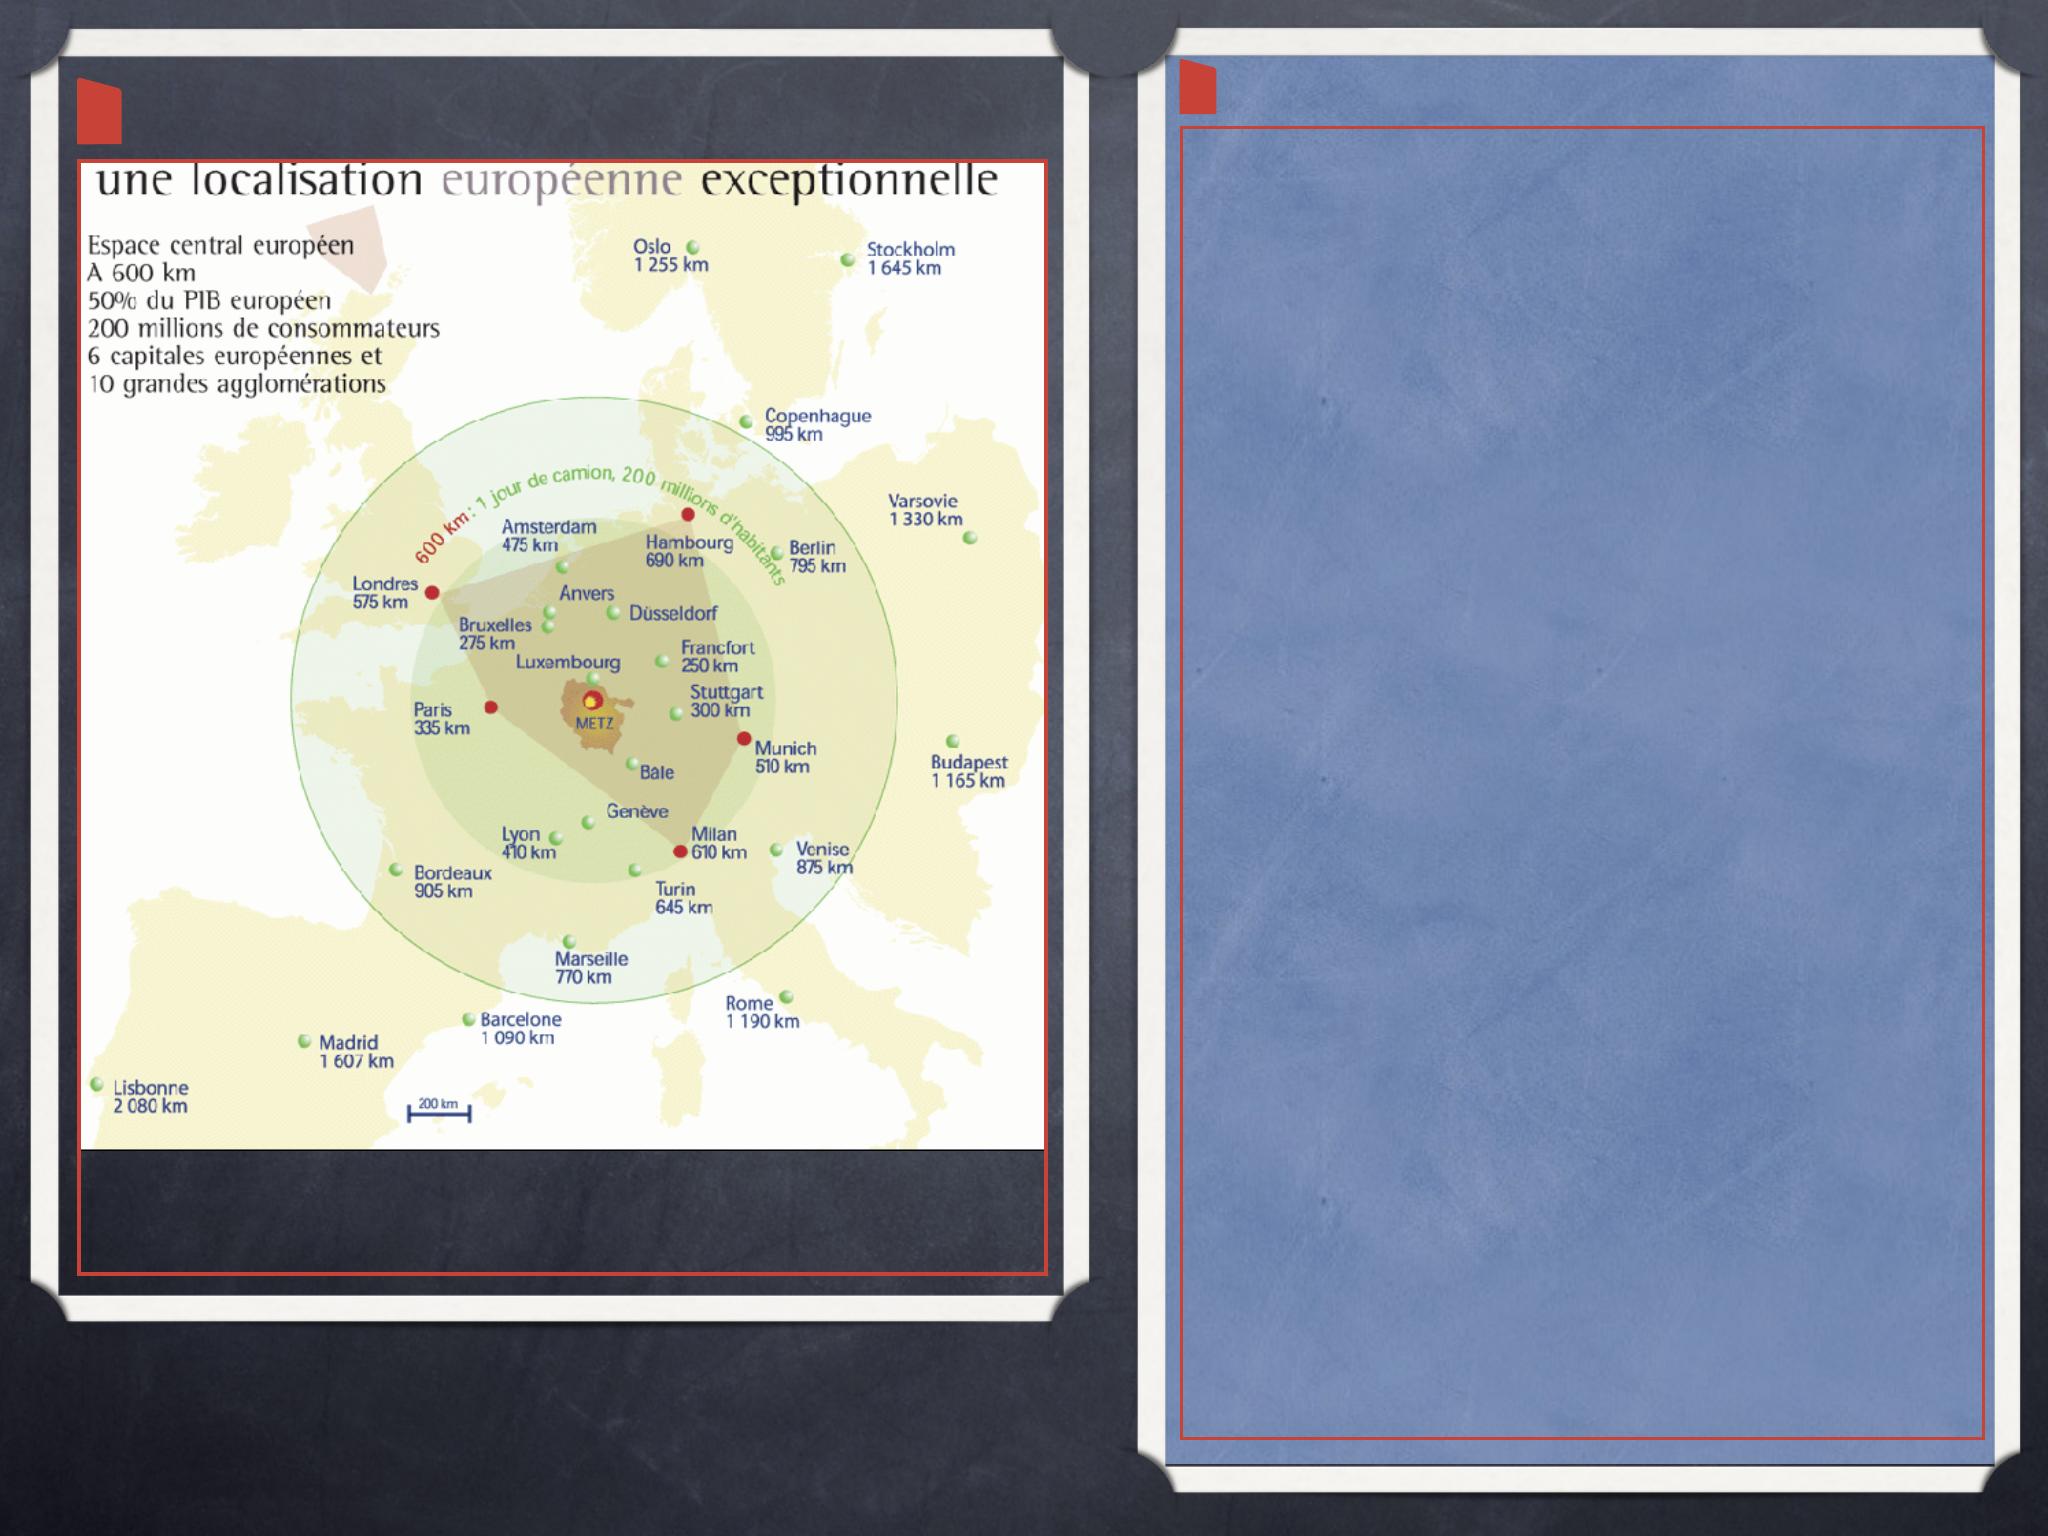Click the red Londres marker dot
This screenshot has width=2048, height=1536.
(432, 593)
